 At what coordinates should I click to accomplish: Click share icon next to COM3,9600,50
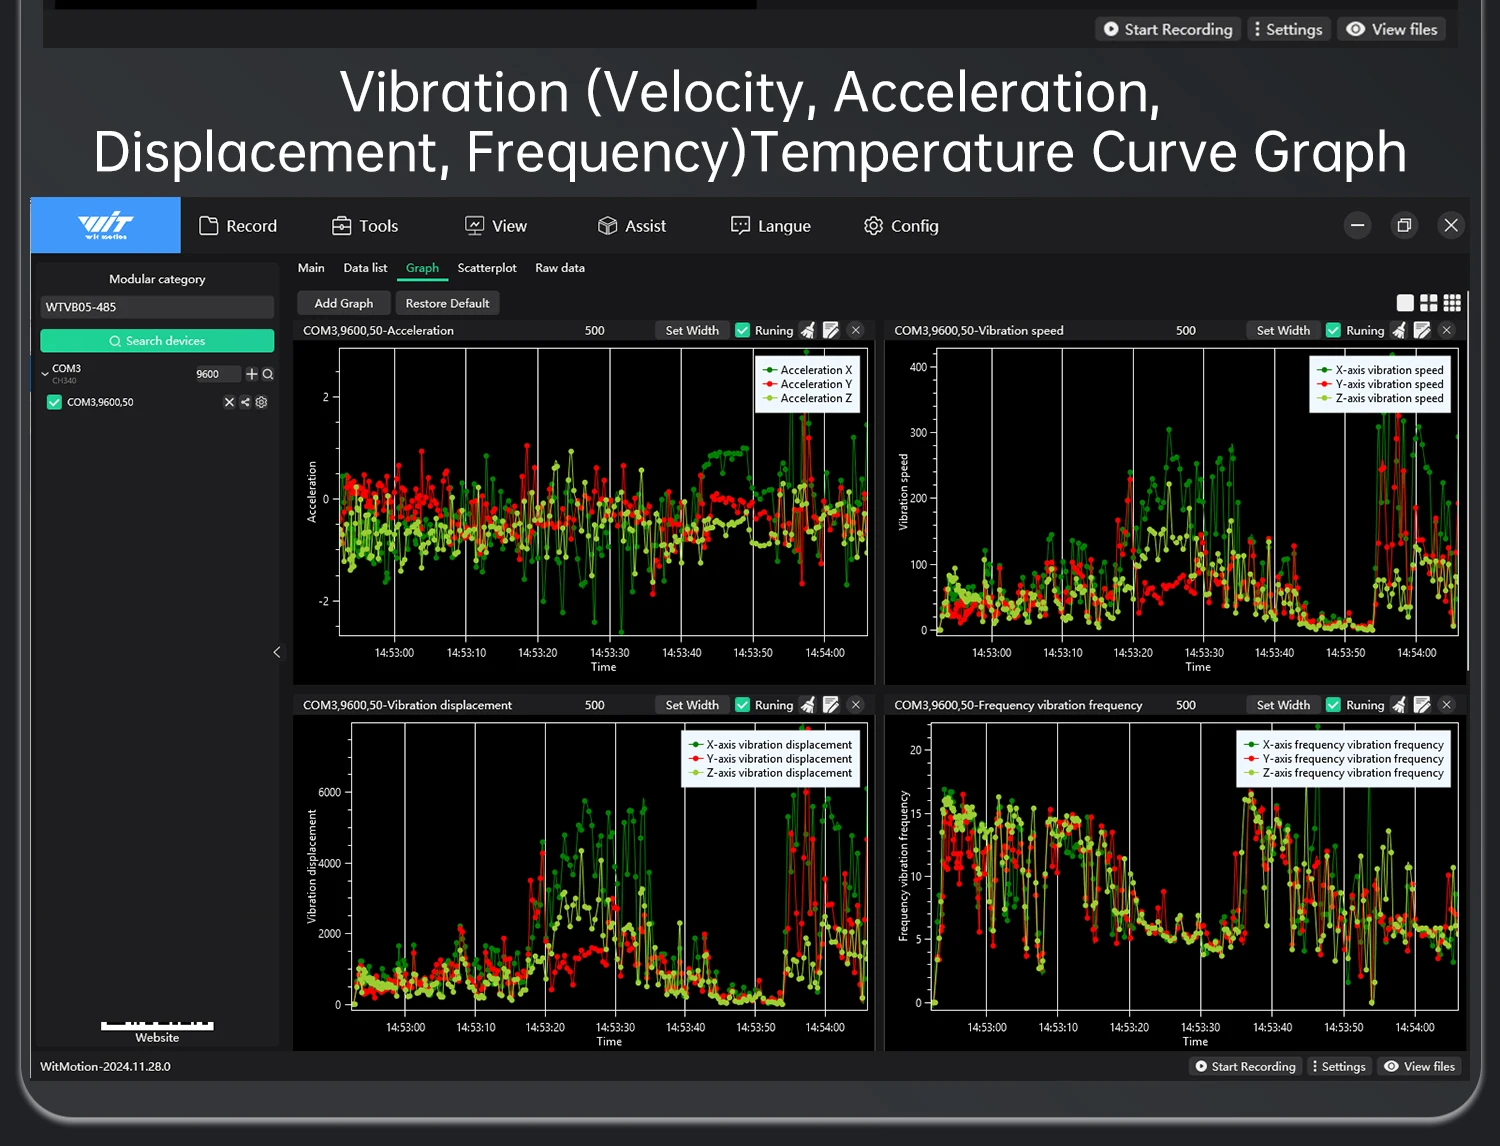pos(245,402)
